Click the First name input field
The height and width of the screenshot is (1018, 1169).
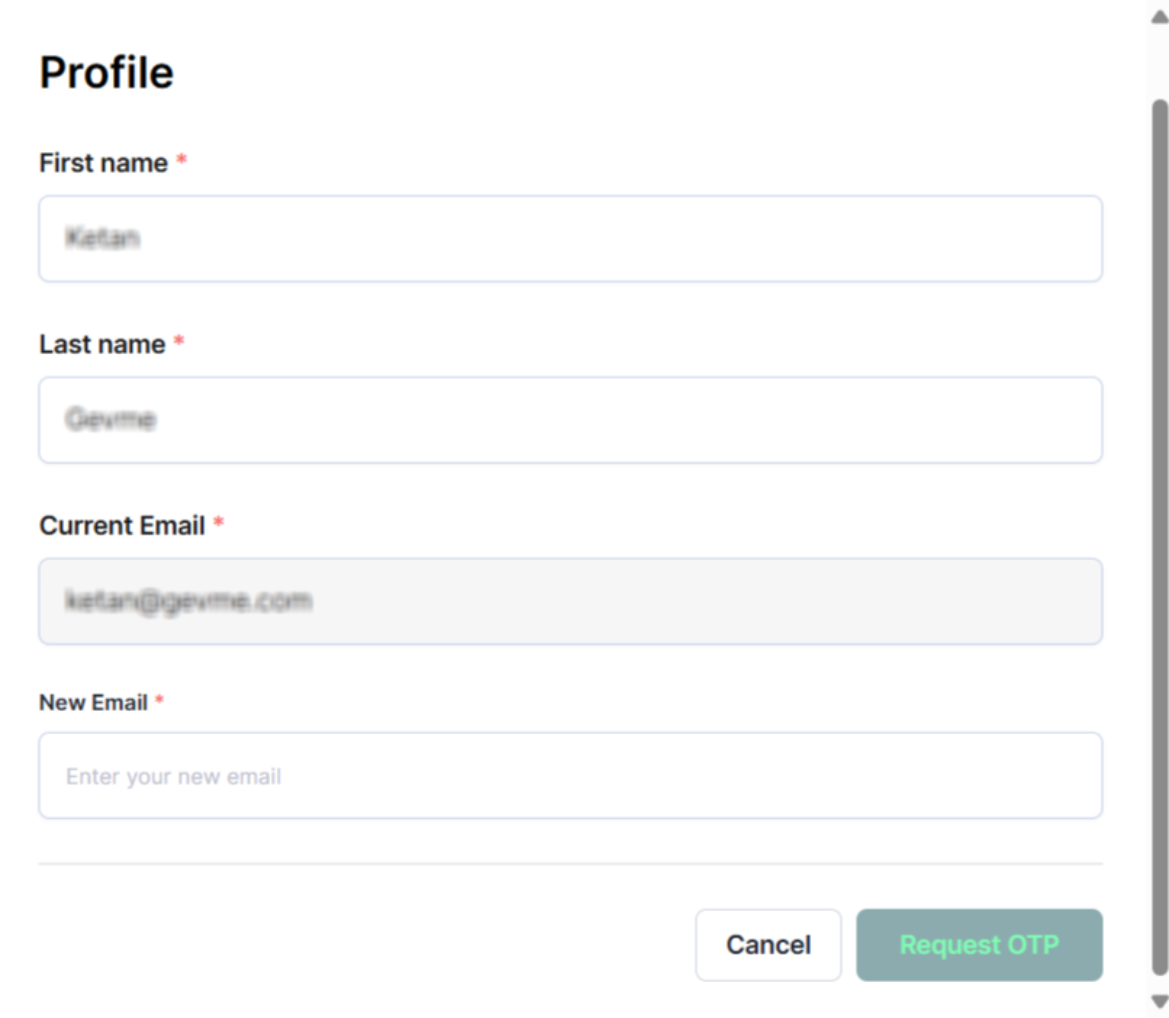[x=570, y=239]
